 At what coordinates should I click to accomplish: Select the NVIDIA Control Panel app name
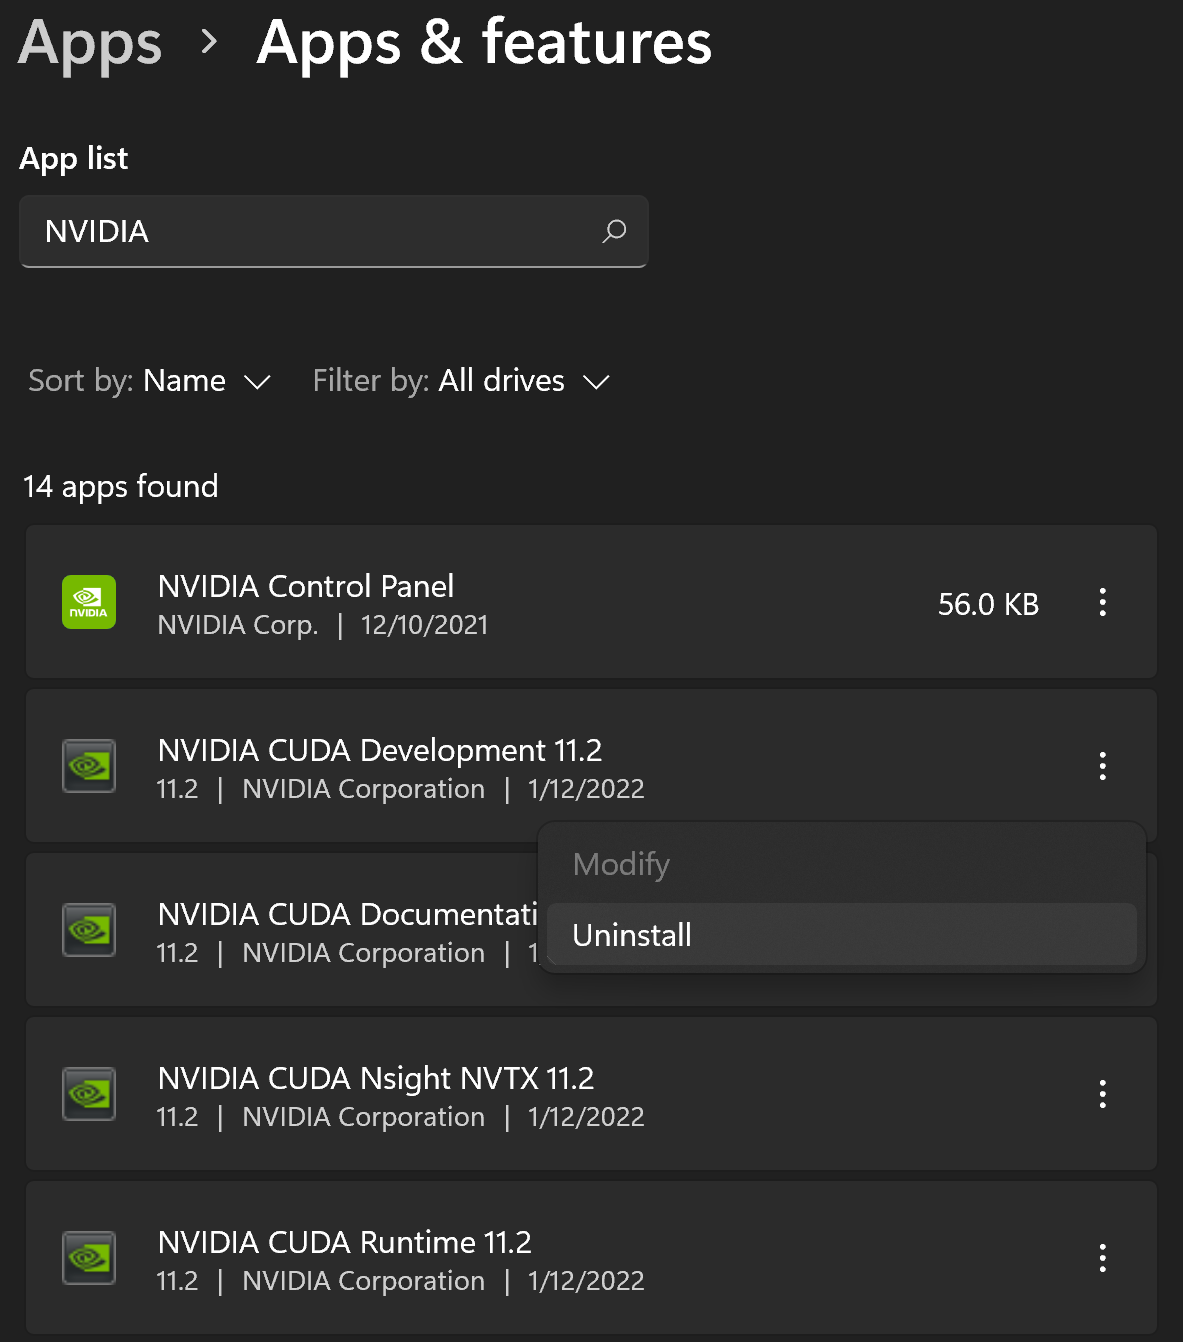pos(306,586)
